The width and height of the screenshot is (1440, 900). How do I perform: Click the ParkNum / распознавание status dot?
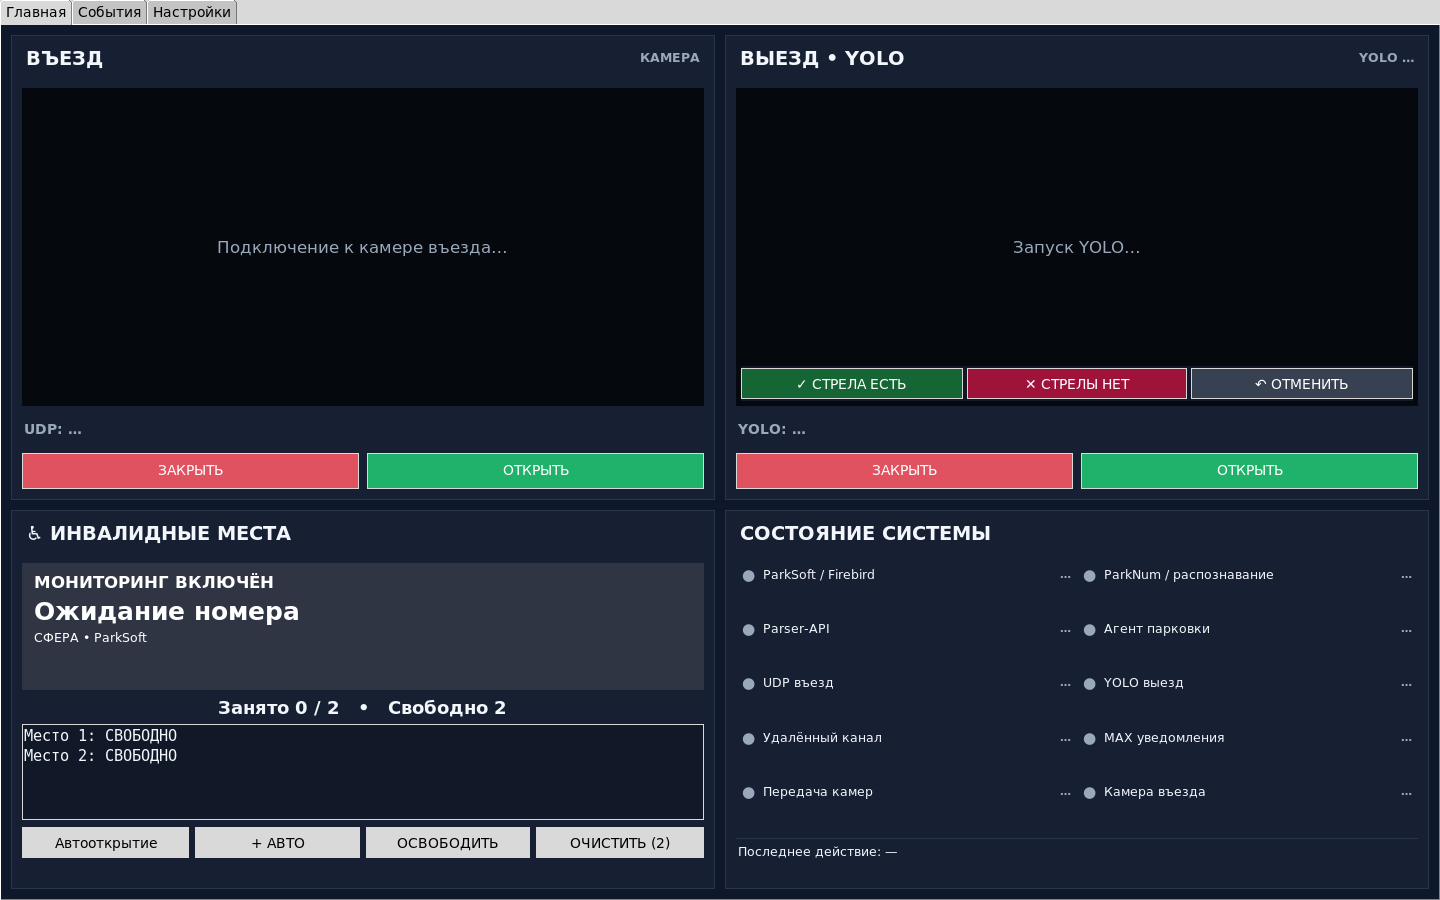1090,576
